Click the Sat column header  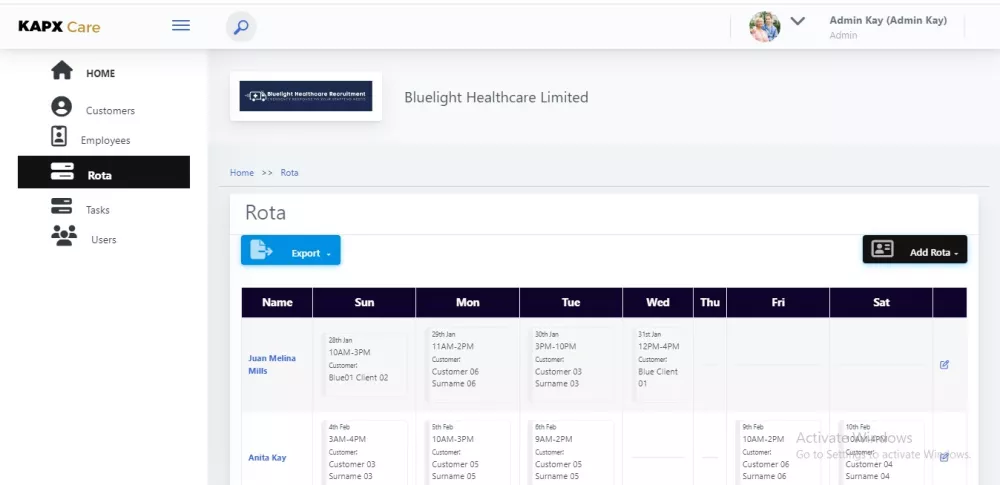[x=881, y=302]
